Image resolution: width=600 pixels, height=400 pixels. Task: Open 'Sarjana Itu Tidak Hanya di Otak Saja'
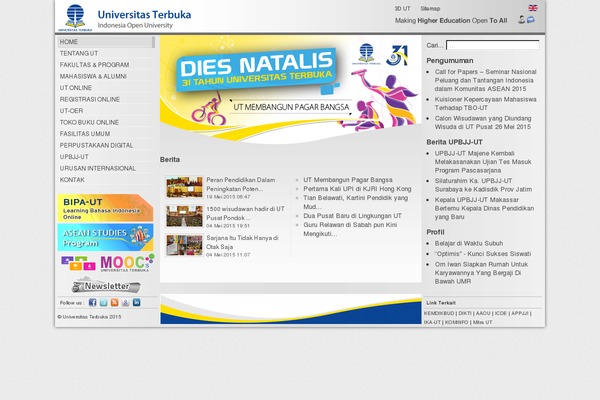pyautogui.click(x=242, y=242)
